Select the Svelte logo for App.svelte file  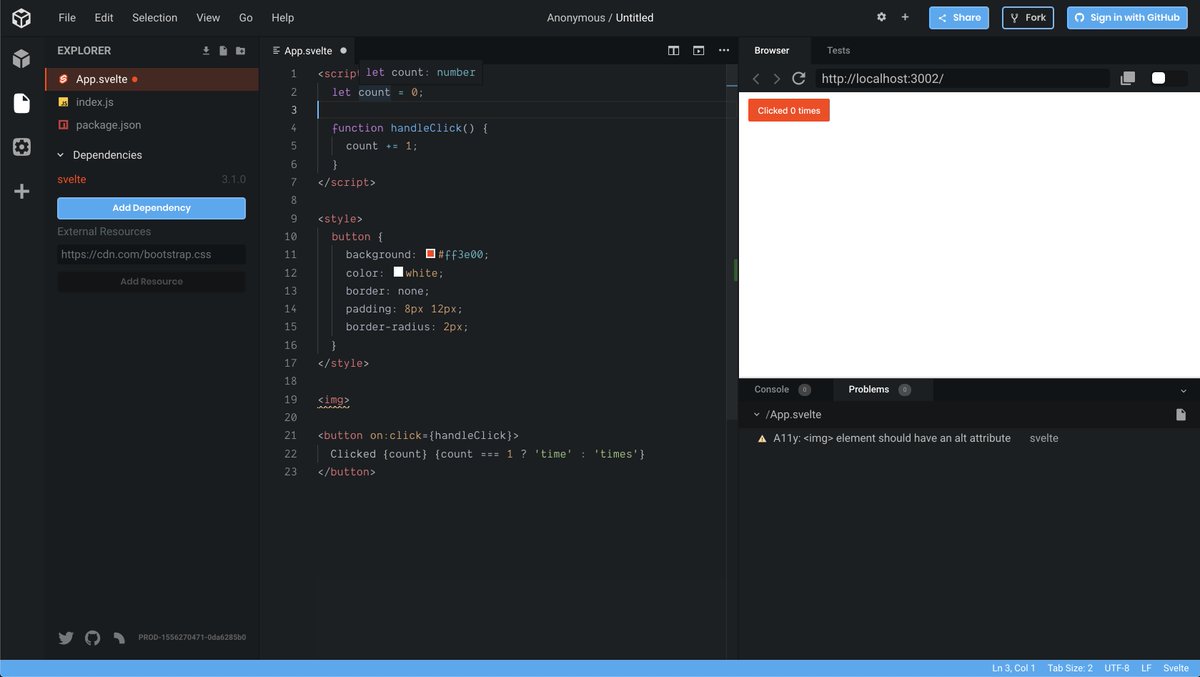66,78
